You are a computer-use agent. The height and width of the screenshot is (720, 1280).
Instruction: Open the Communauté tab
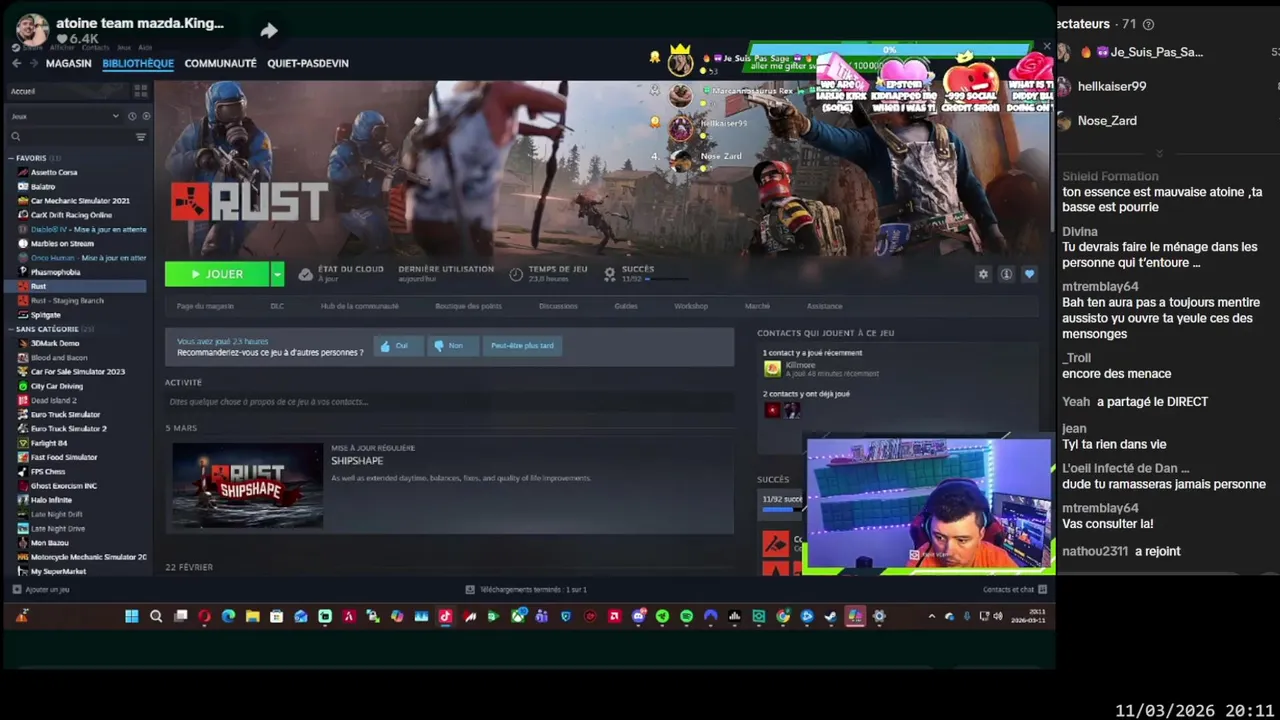(x=220, y=63)
